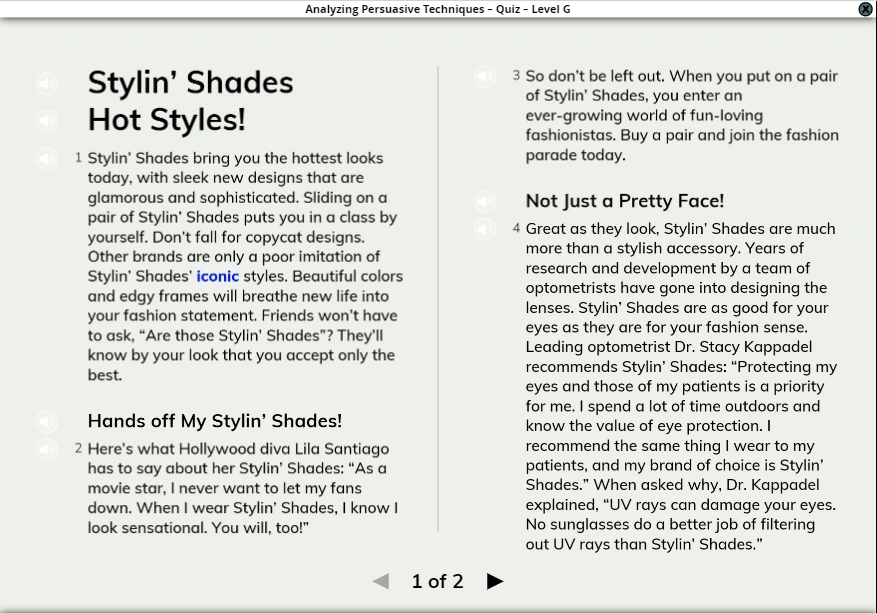Select the "Not Just a Pretty Face!" heading
The image size is (877, 613).
pos(624,200)
